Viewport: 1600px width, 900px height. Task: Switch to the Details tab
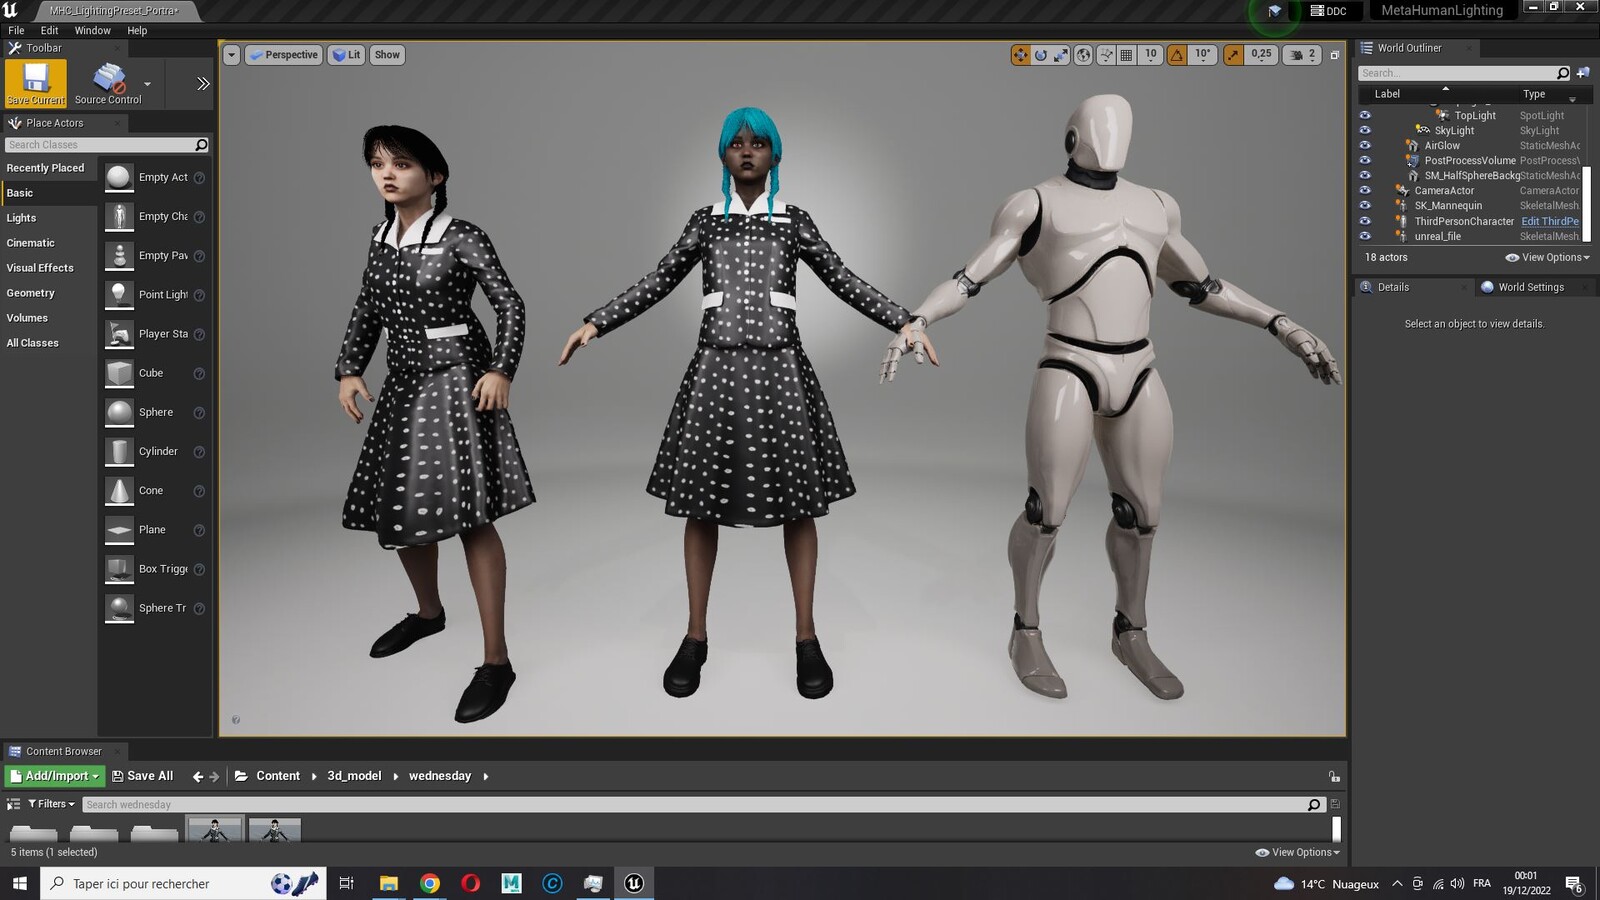[1393, 287]
